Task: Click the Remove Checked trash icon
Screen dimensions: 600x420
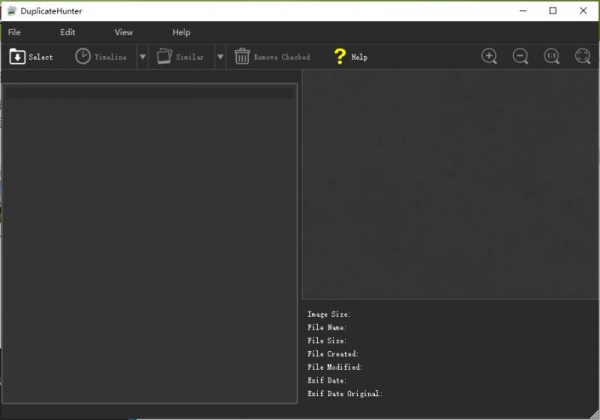Action: tap(242, 57)
